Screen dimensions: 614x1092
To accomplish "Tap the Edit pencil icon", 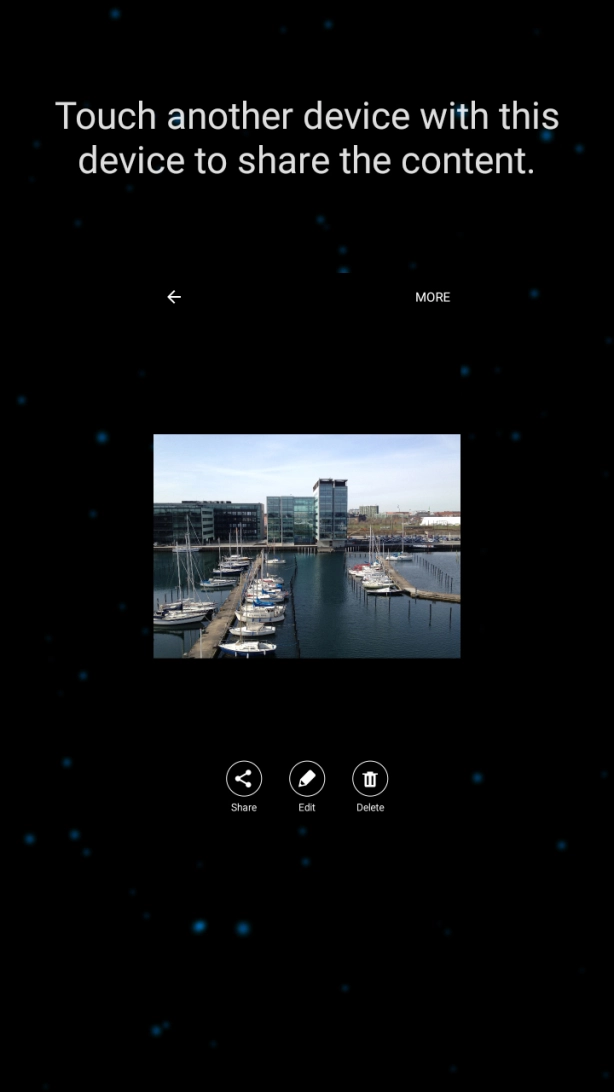I will (307, 778).
